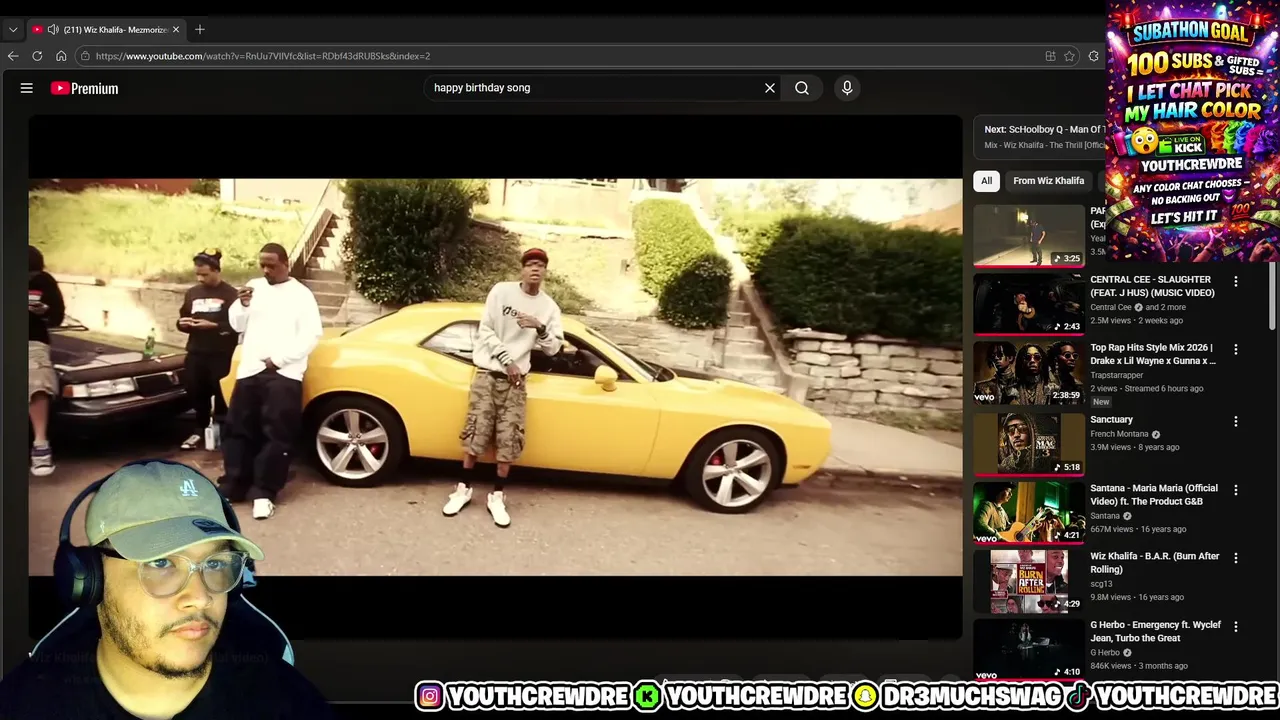Open the YouTube hamburger guide menu
The image size is (1280, 720).
point(27,88)
